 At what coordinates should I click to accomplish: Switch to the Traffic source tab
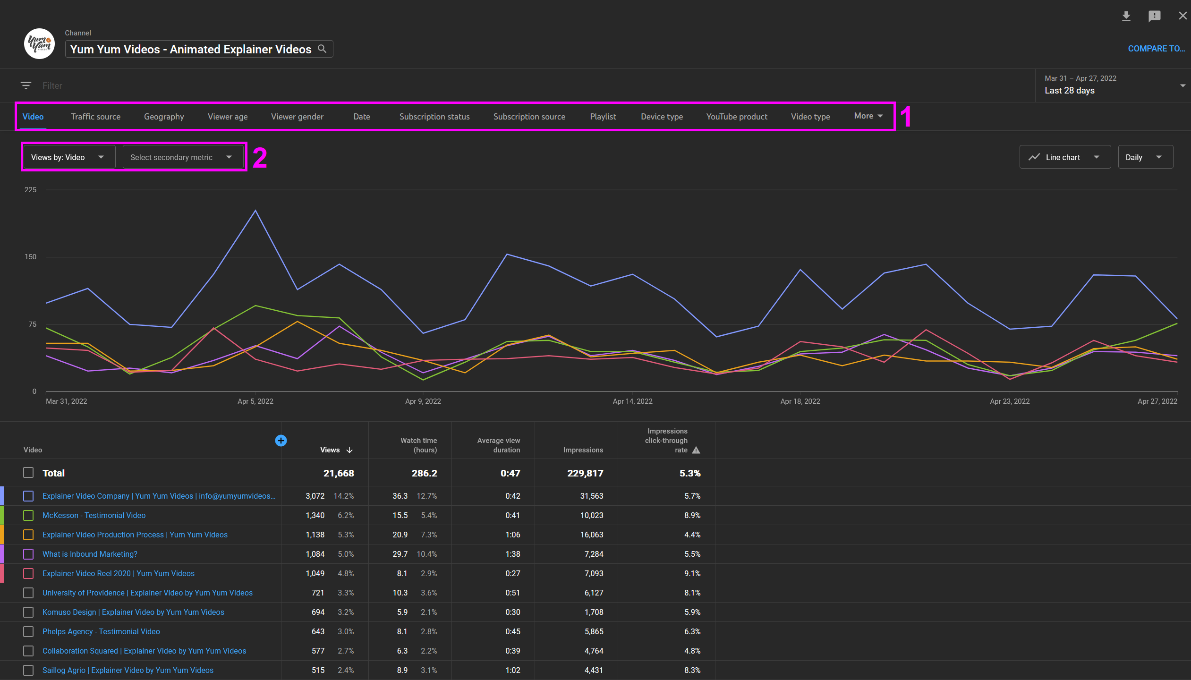(96, 116)
